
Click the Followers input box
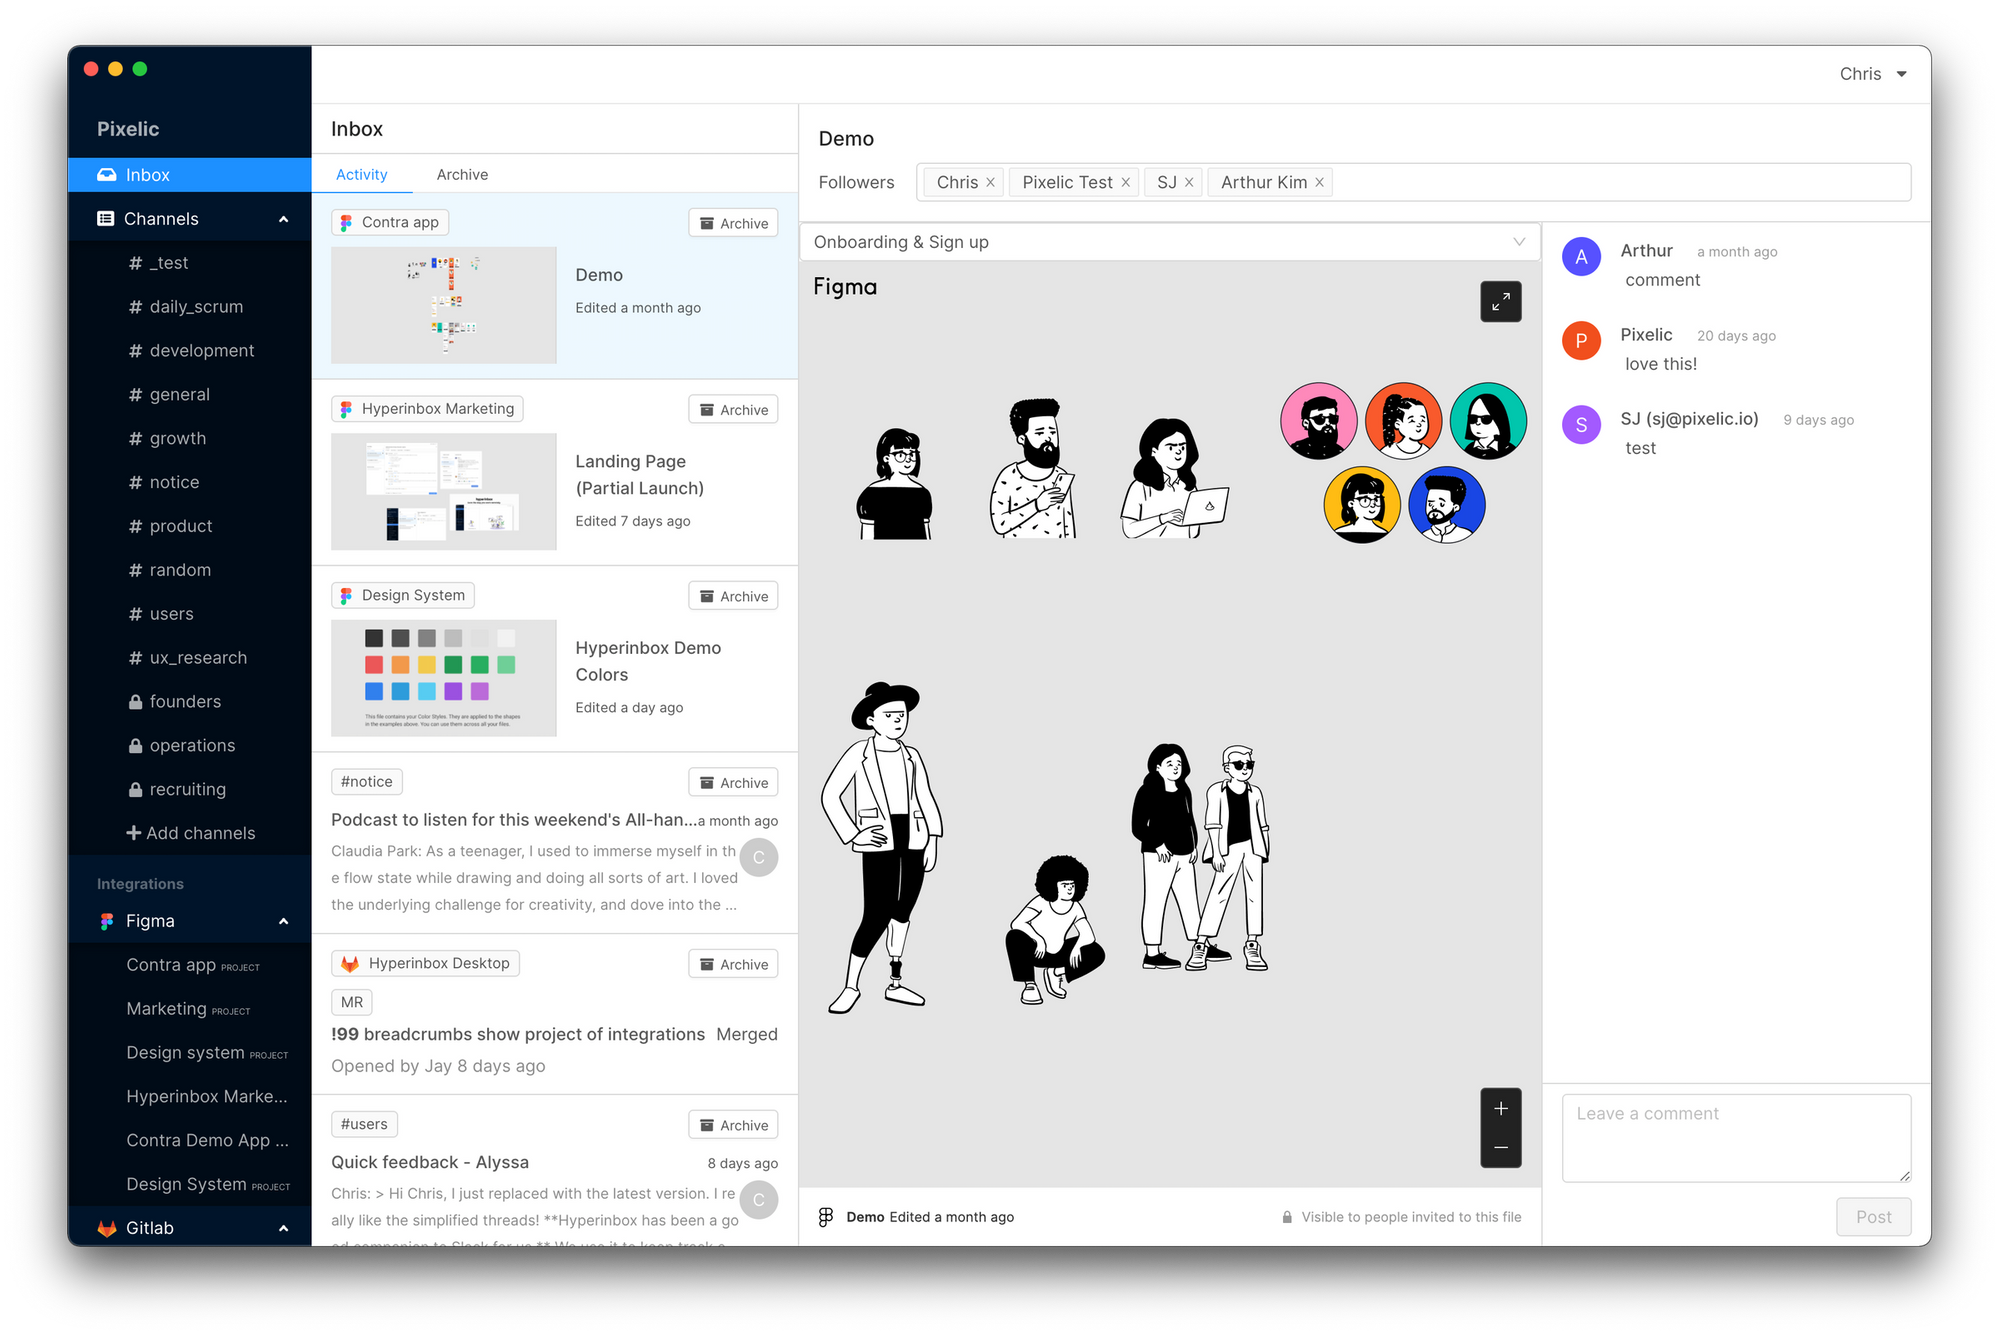(1413, 182)
